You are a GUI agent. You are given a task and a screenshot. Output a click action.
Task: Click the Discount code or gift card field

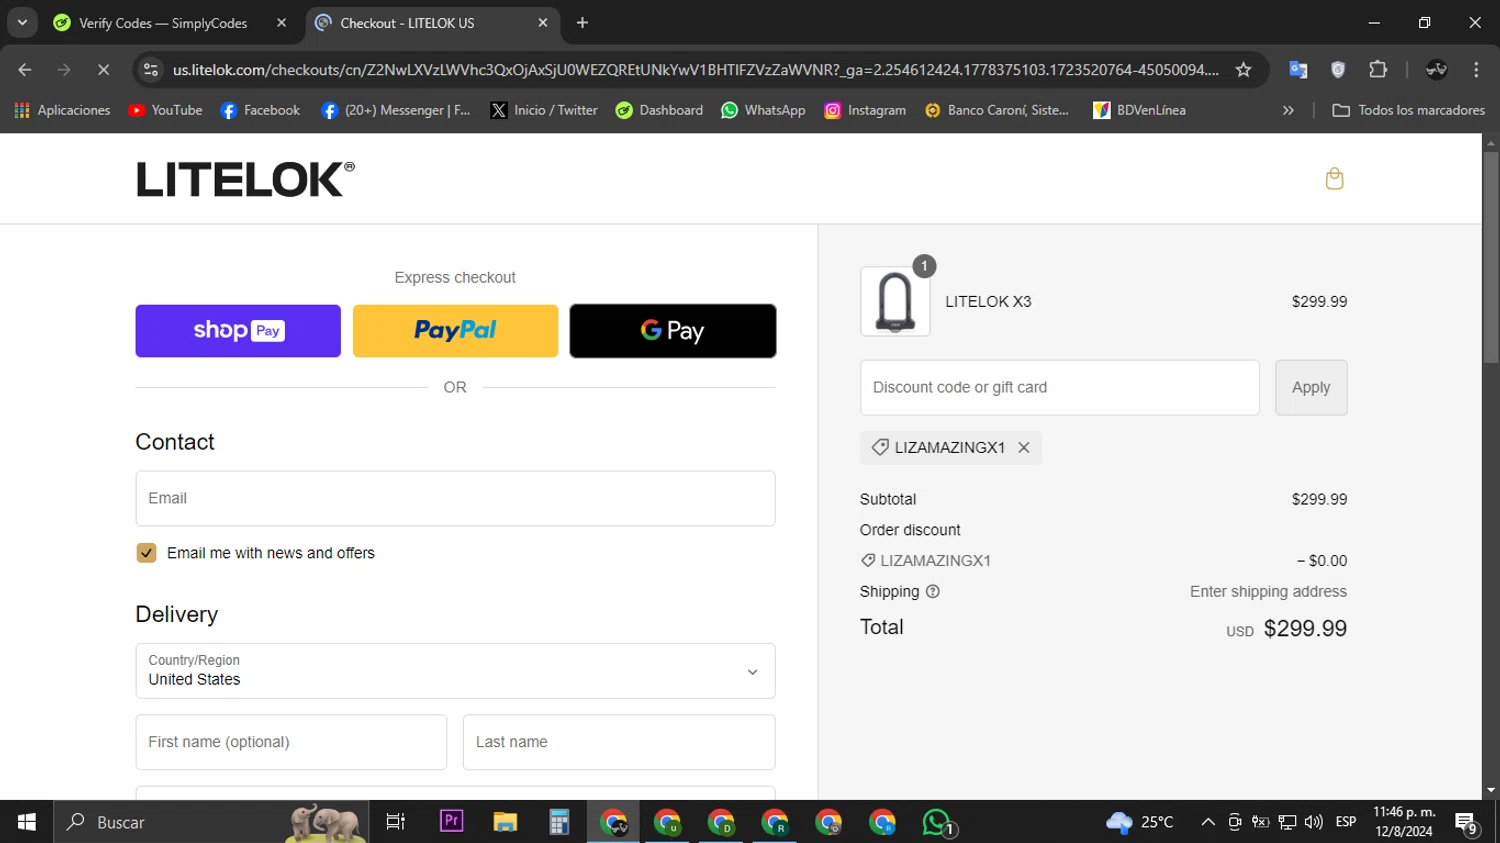1060,388
